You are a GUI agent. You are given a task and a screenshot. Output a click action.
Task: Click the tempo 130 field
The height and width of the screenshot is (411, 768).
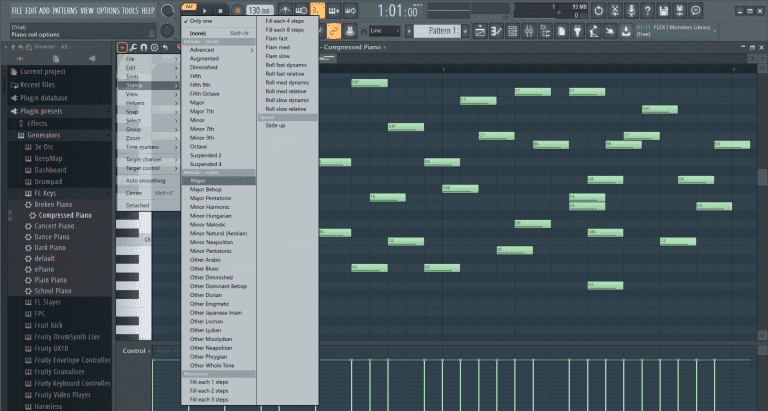pos(260,10)
